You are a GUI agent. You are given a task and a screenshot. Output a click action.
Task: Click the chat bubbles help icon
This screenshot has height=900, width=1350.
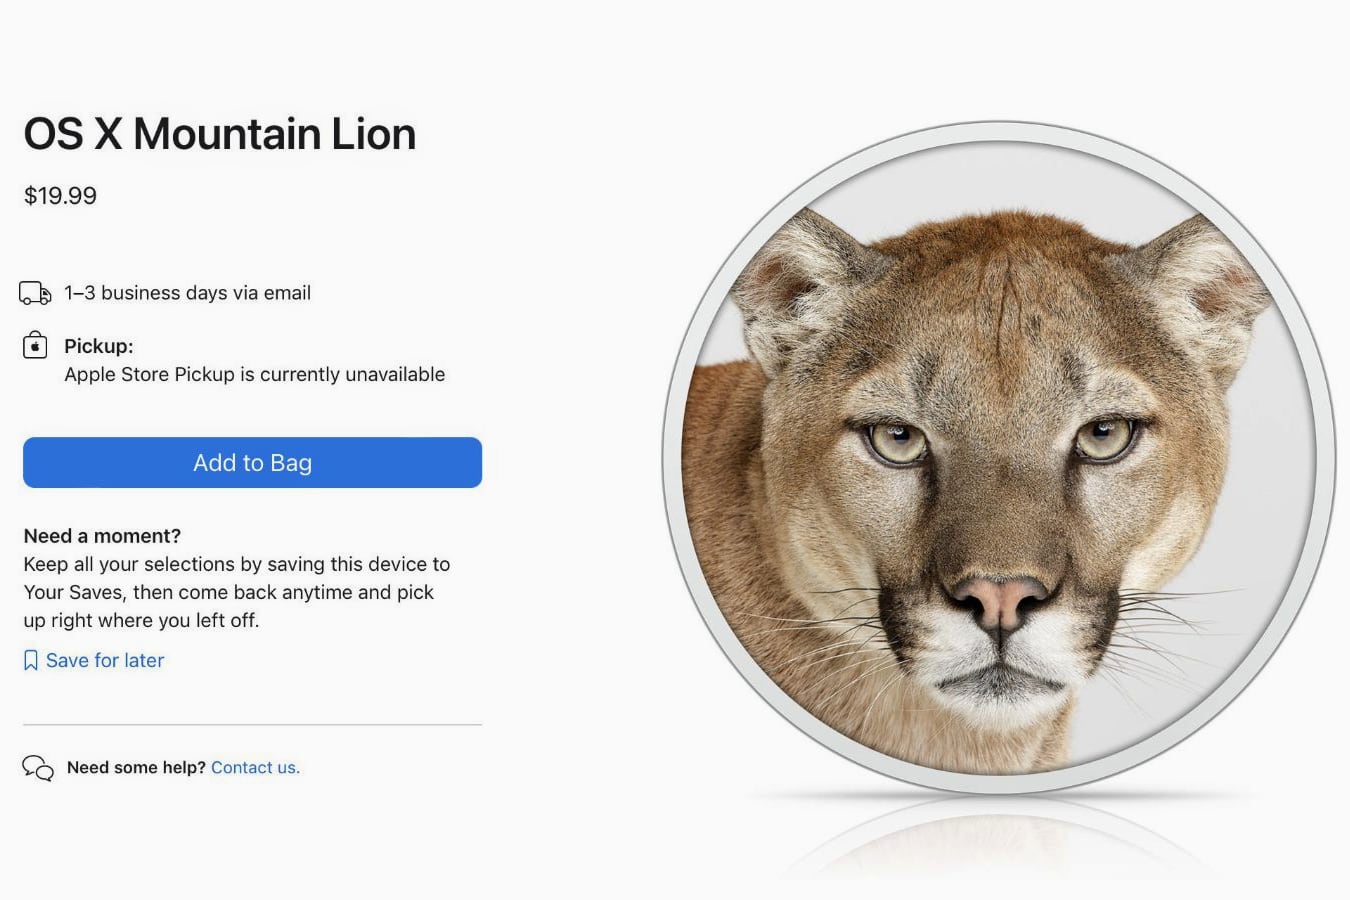[38, 767]
